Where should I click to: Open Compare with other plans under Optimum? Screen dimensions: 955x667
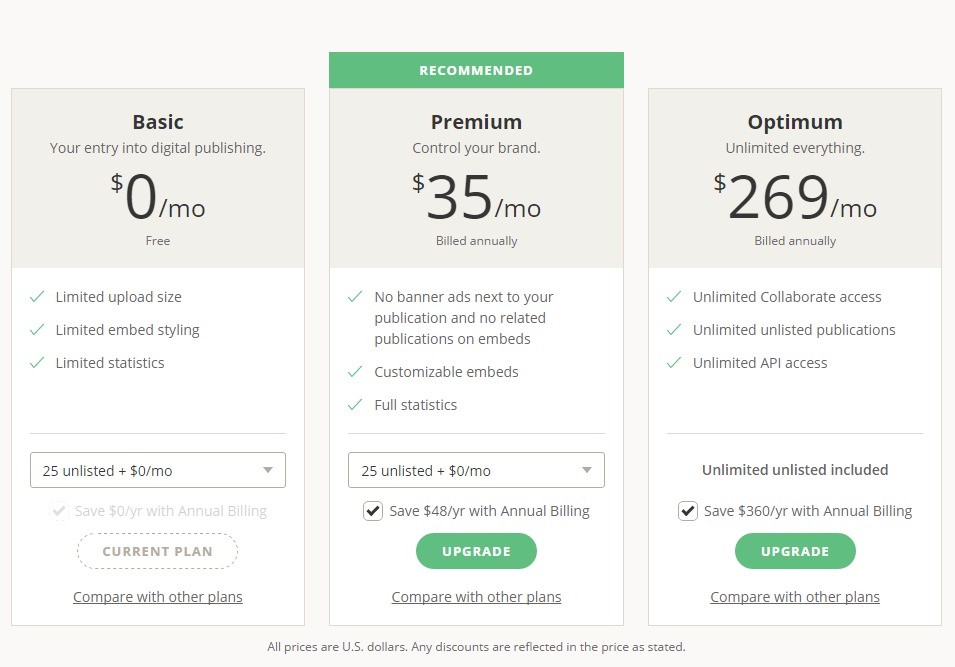[x=795, y=597]
